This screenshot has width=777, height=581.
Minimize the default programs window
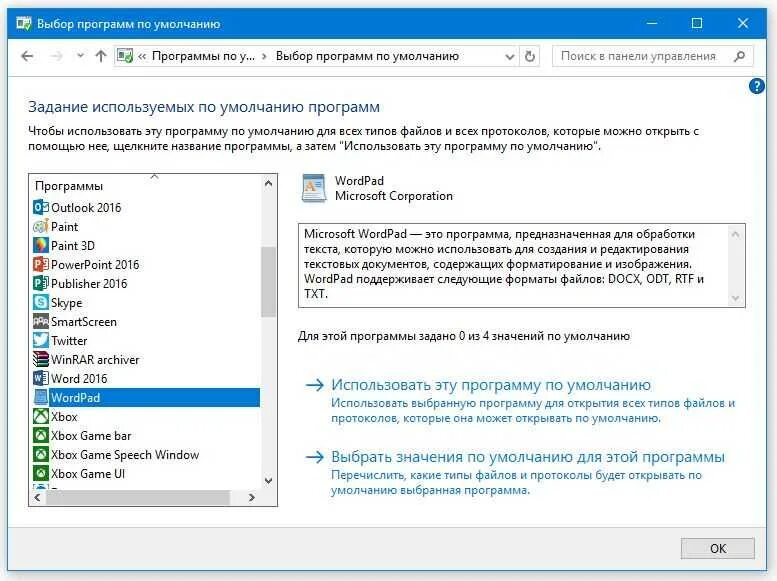click(x=652, y=23)
